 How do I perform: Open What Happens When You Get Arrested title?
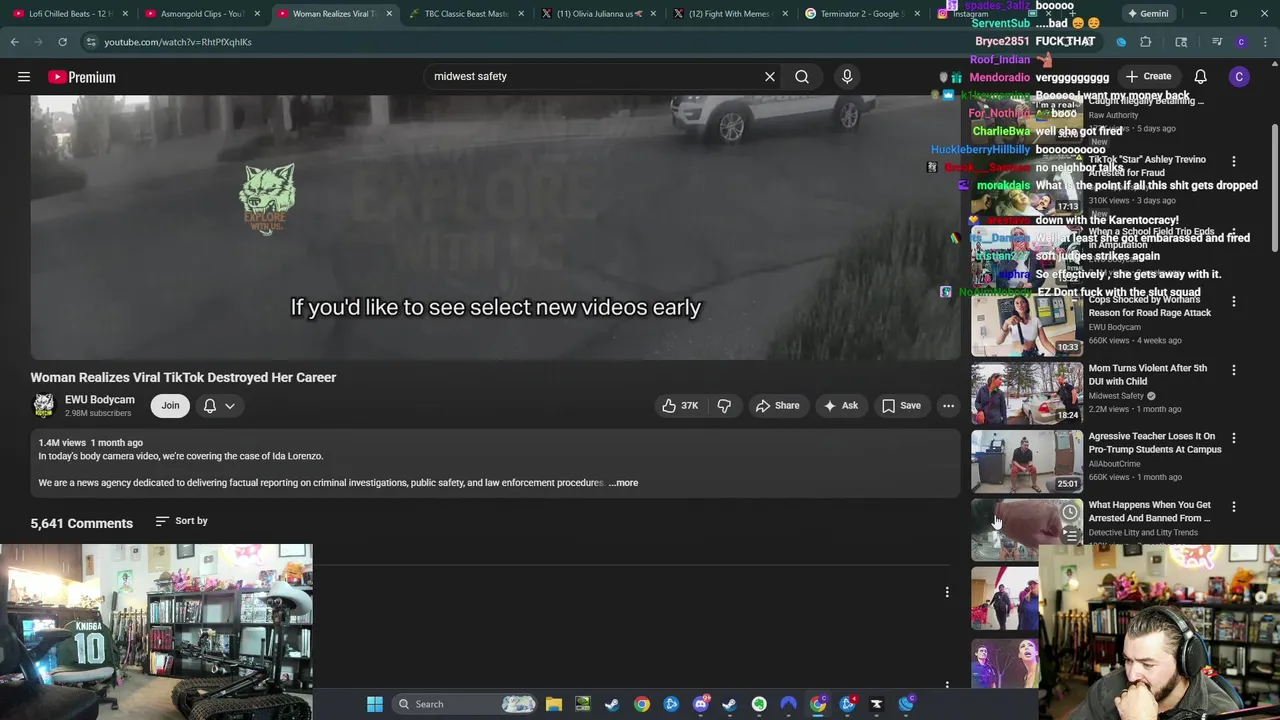(x=1149, y=511)
